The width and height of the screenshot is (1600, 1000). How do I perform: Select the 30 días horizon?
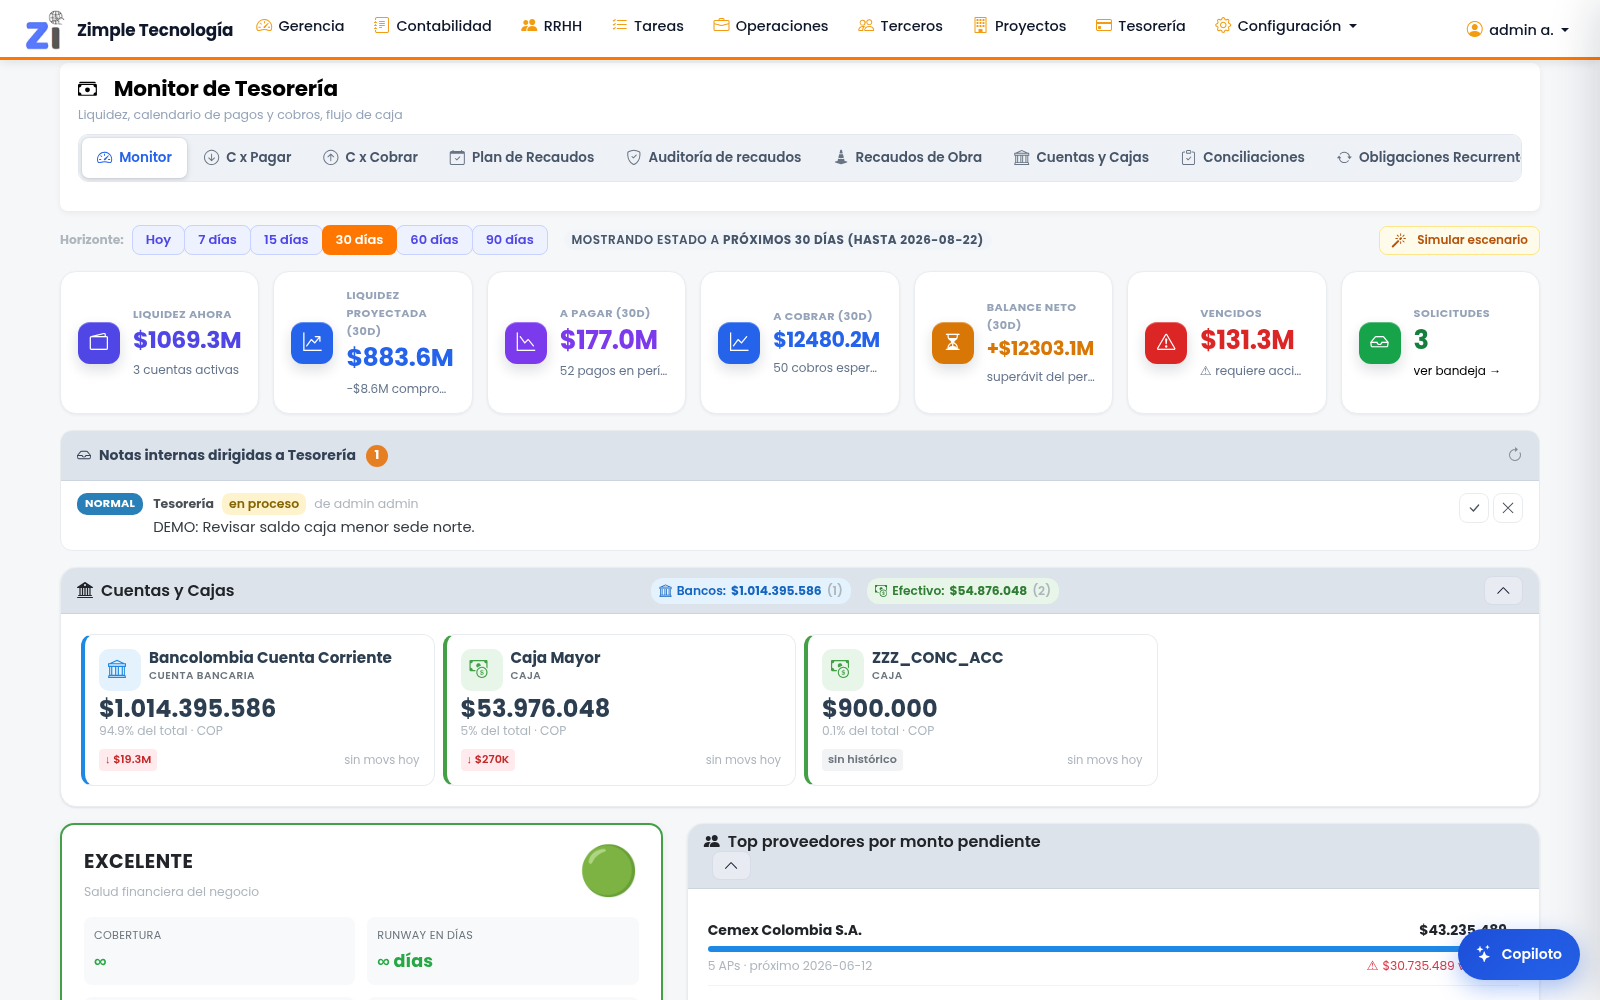click(359, 240)
